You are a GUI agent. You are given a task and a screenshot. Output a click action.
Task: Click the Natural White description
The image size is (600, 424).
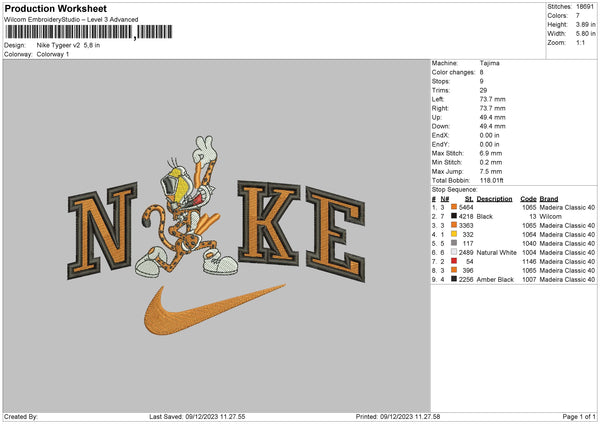[496, 253]
